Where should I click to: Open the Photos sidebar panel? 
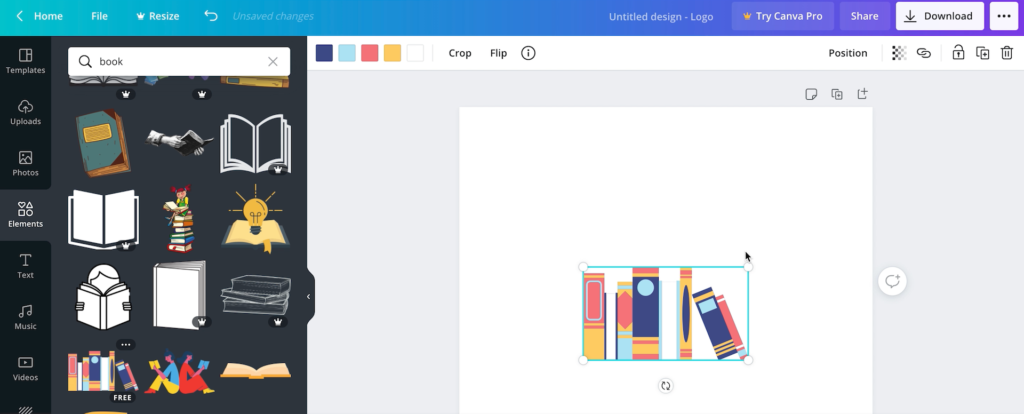coord(25,164)
